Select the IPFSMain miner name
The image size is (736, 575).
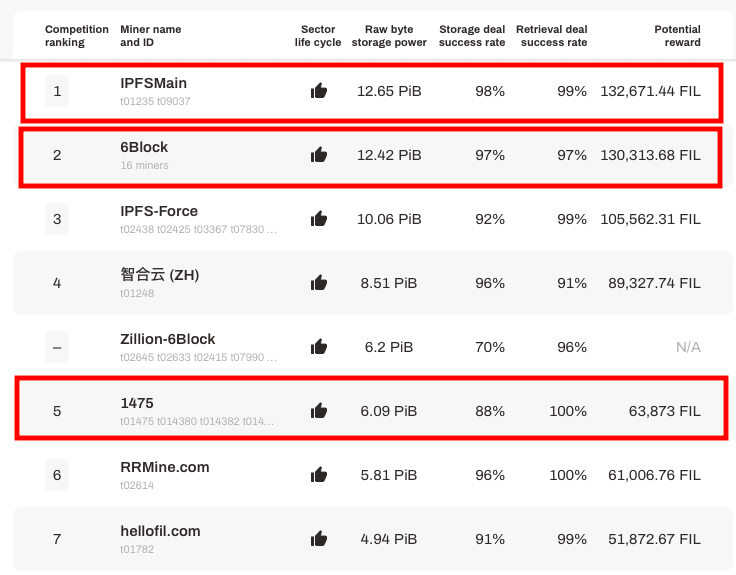click(153, 83)
